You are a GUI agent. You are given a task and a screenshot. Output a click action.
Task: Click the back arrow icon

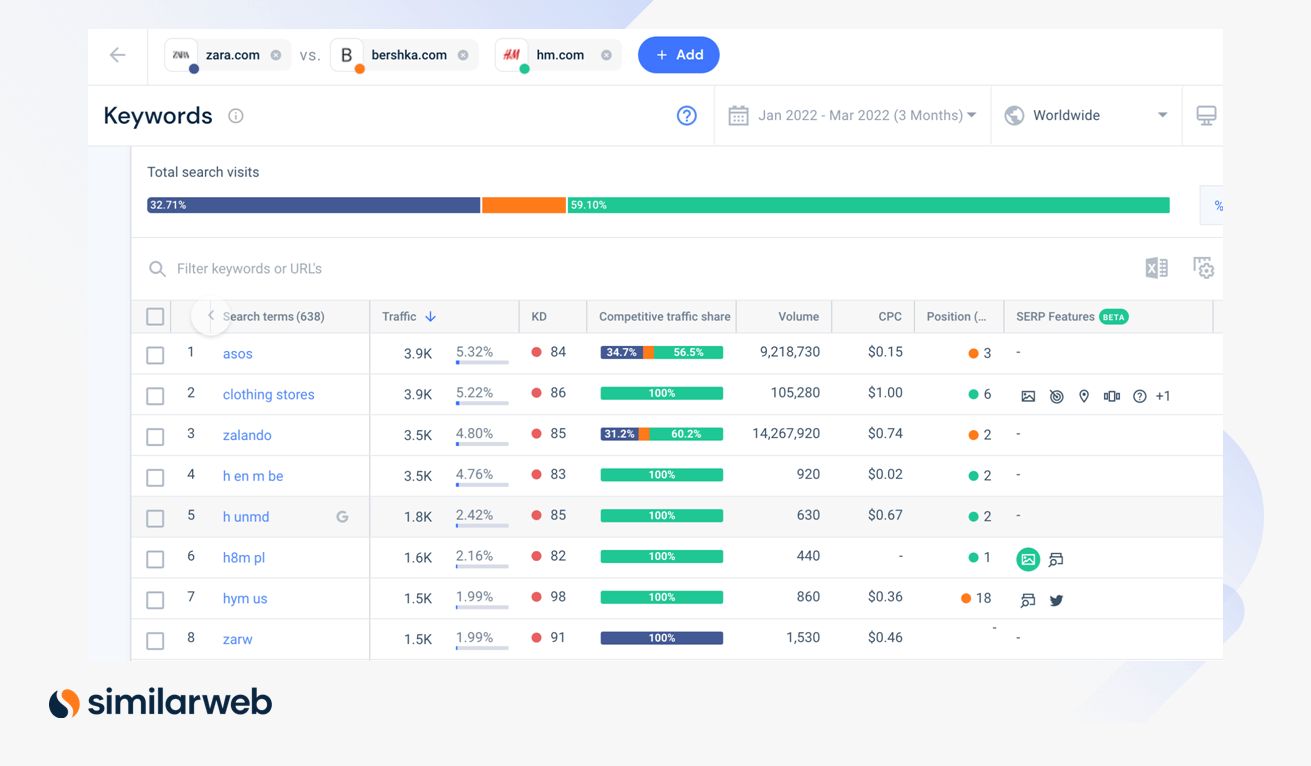point(118,55)
